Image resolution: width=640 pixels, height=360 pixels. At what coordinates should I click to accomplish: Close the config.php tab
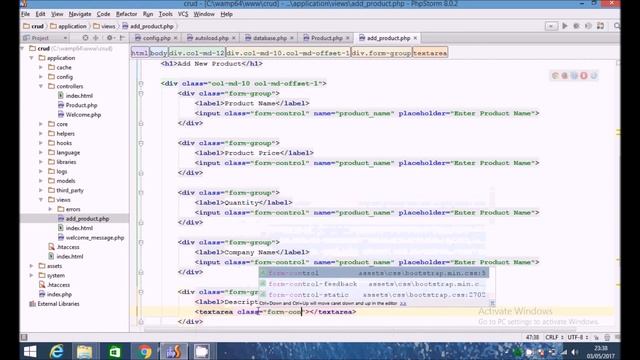coord(176,38)
